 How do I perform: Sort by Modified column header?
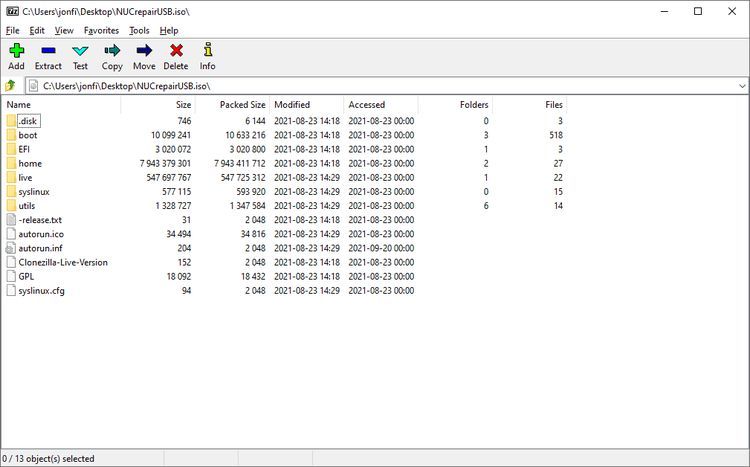(x=292, y=105)
